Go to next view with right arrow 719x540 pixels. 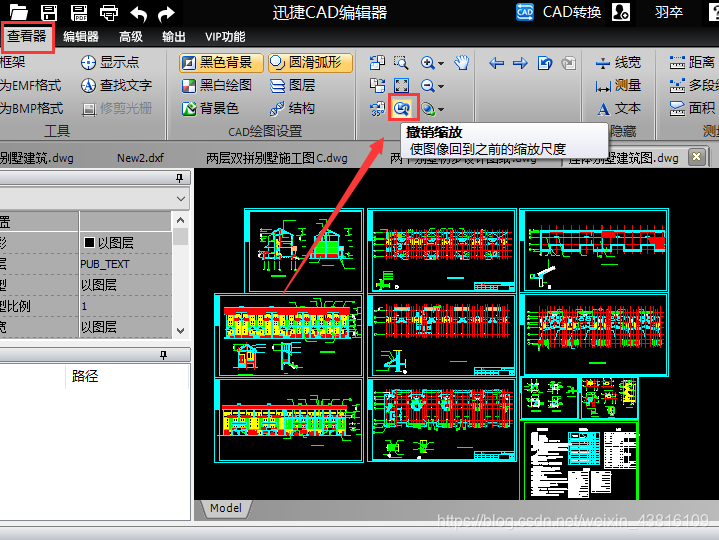[520, 63]
